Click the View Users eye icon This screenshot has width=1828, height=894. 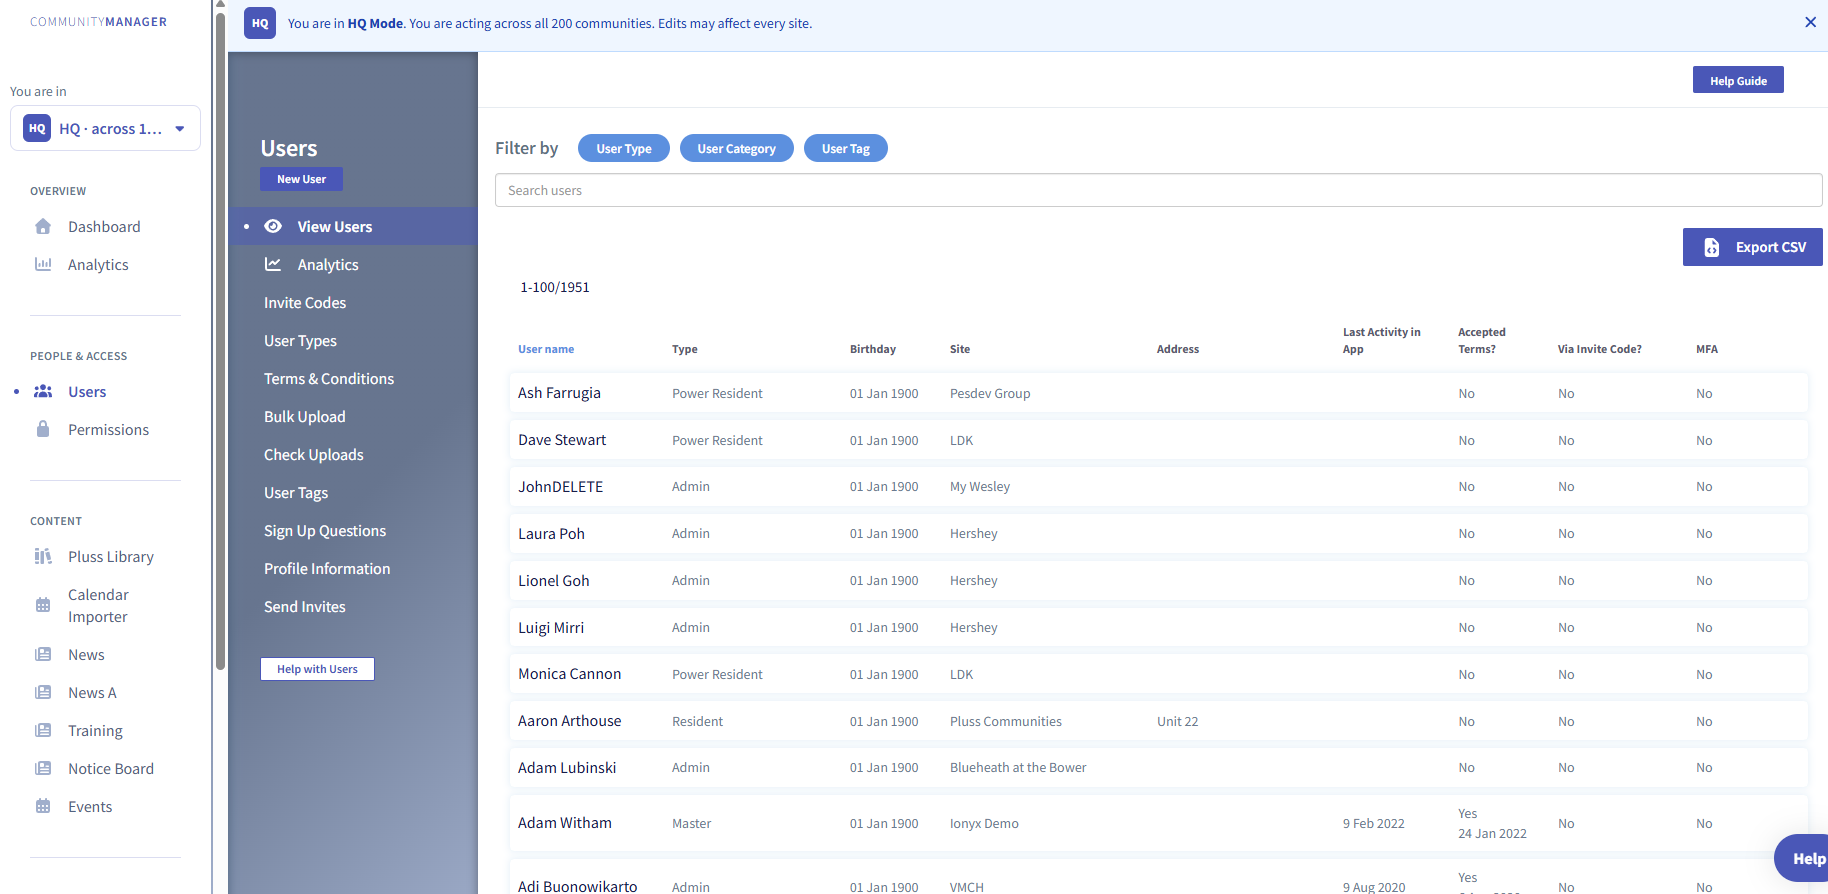pos(273,226)
